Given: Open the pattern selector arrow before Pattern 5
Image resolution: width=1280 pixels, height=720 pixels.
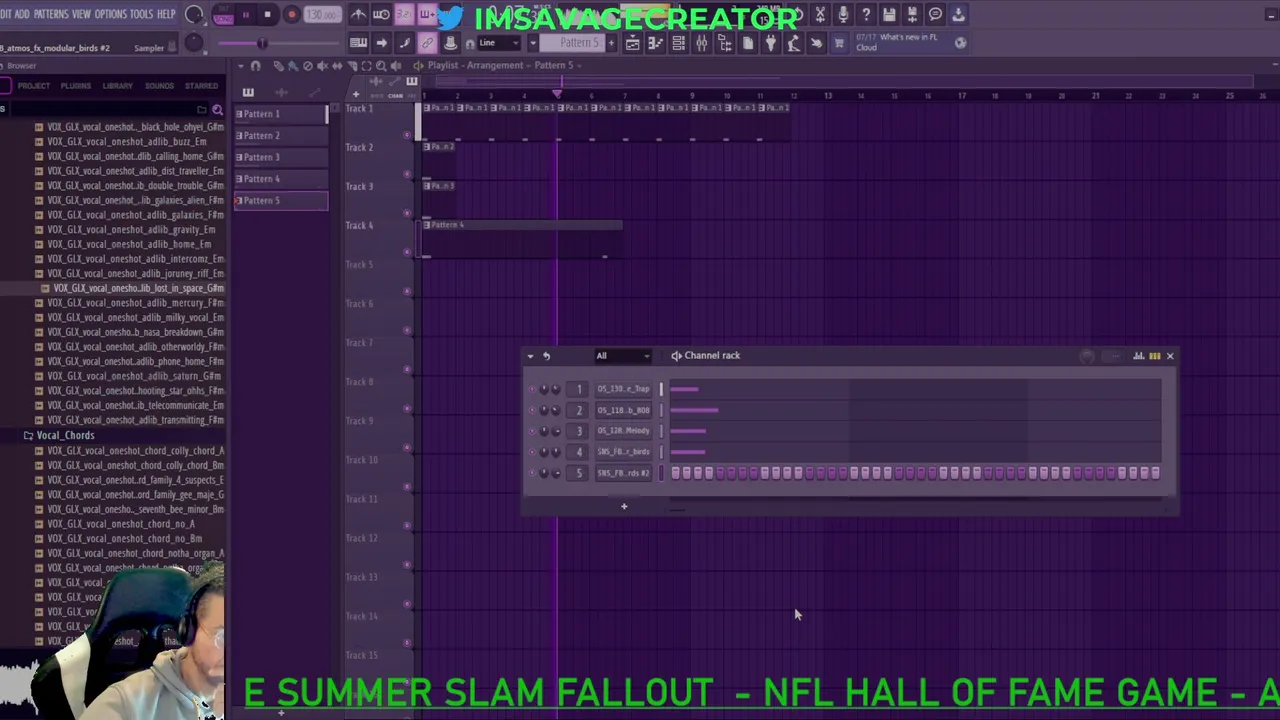Looking at the screenshot, I should (535, 43).
